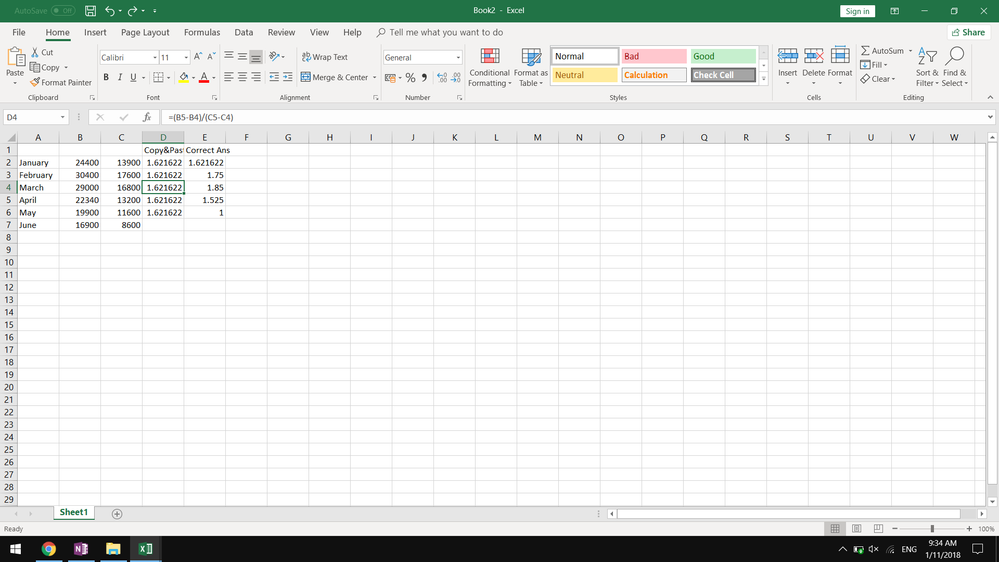The width and height of the screenshot is (999, 562).
Task: Apply italic formatting
Action: tap(119, 77)
